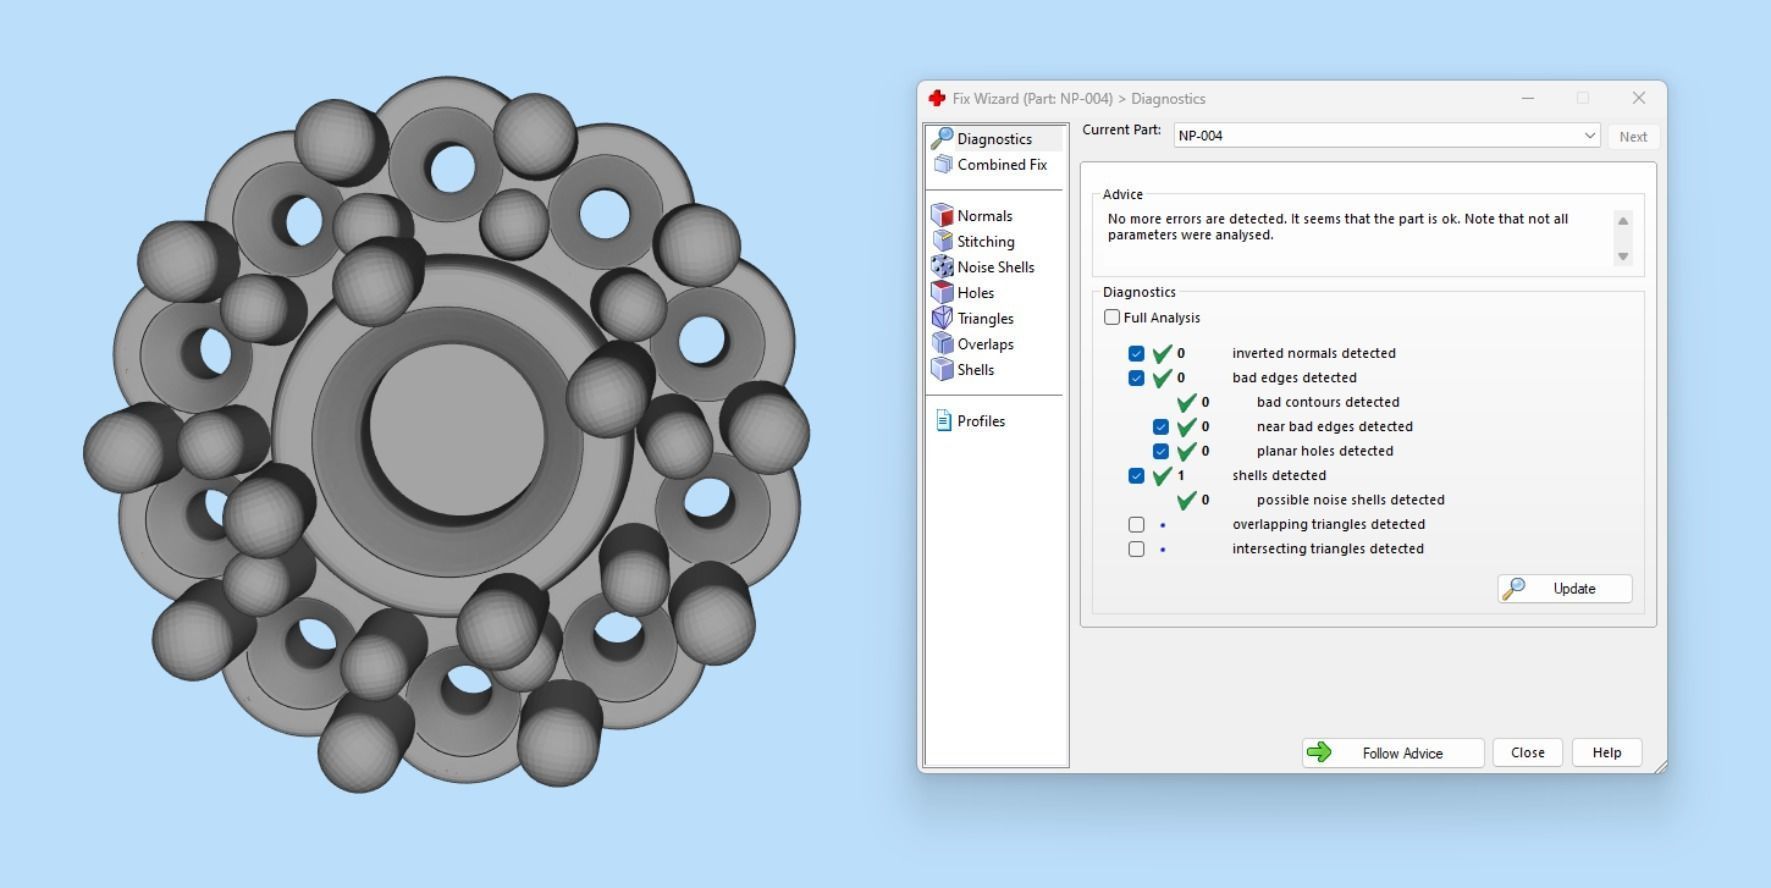
Task: Click green checkmark beside bad contours detected
Action: coord(1187,402)
